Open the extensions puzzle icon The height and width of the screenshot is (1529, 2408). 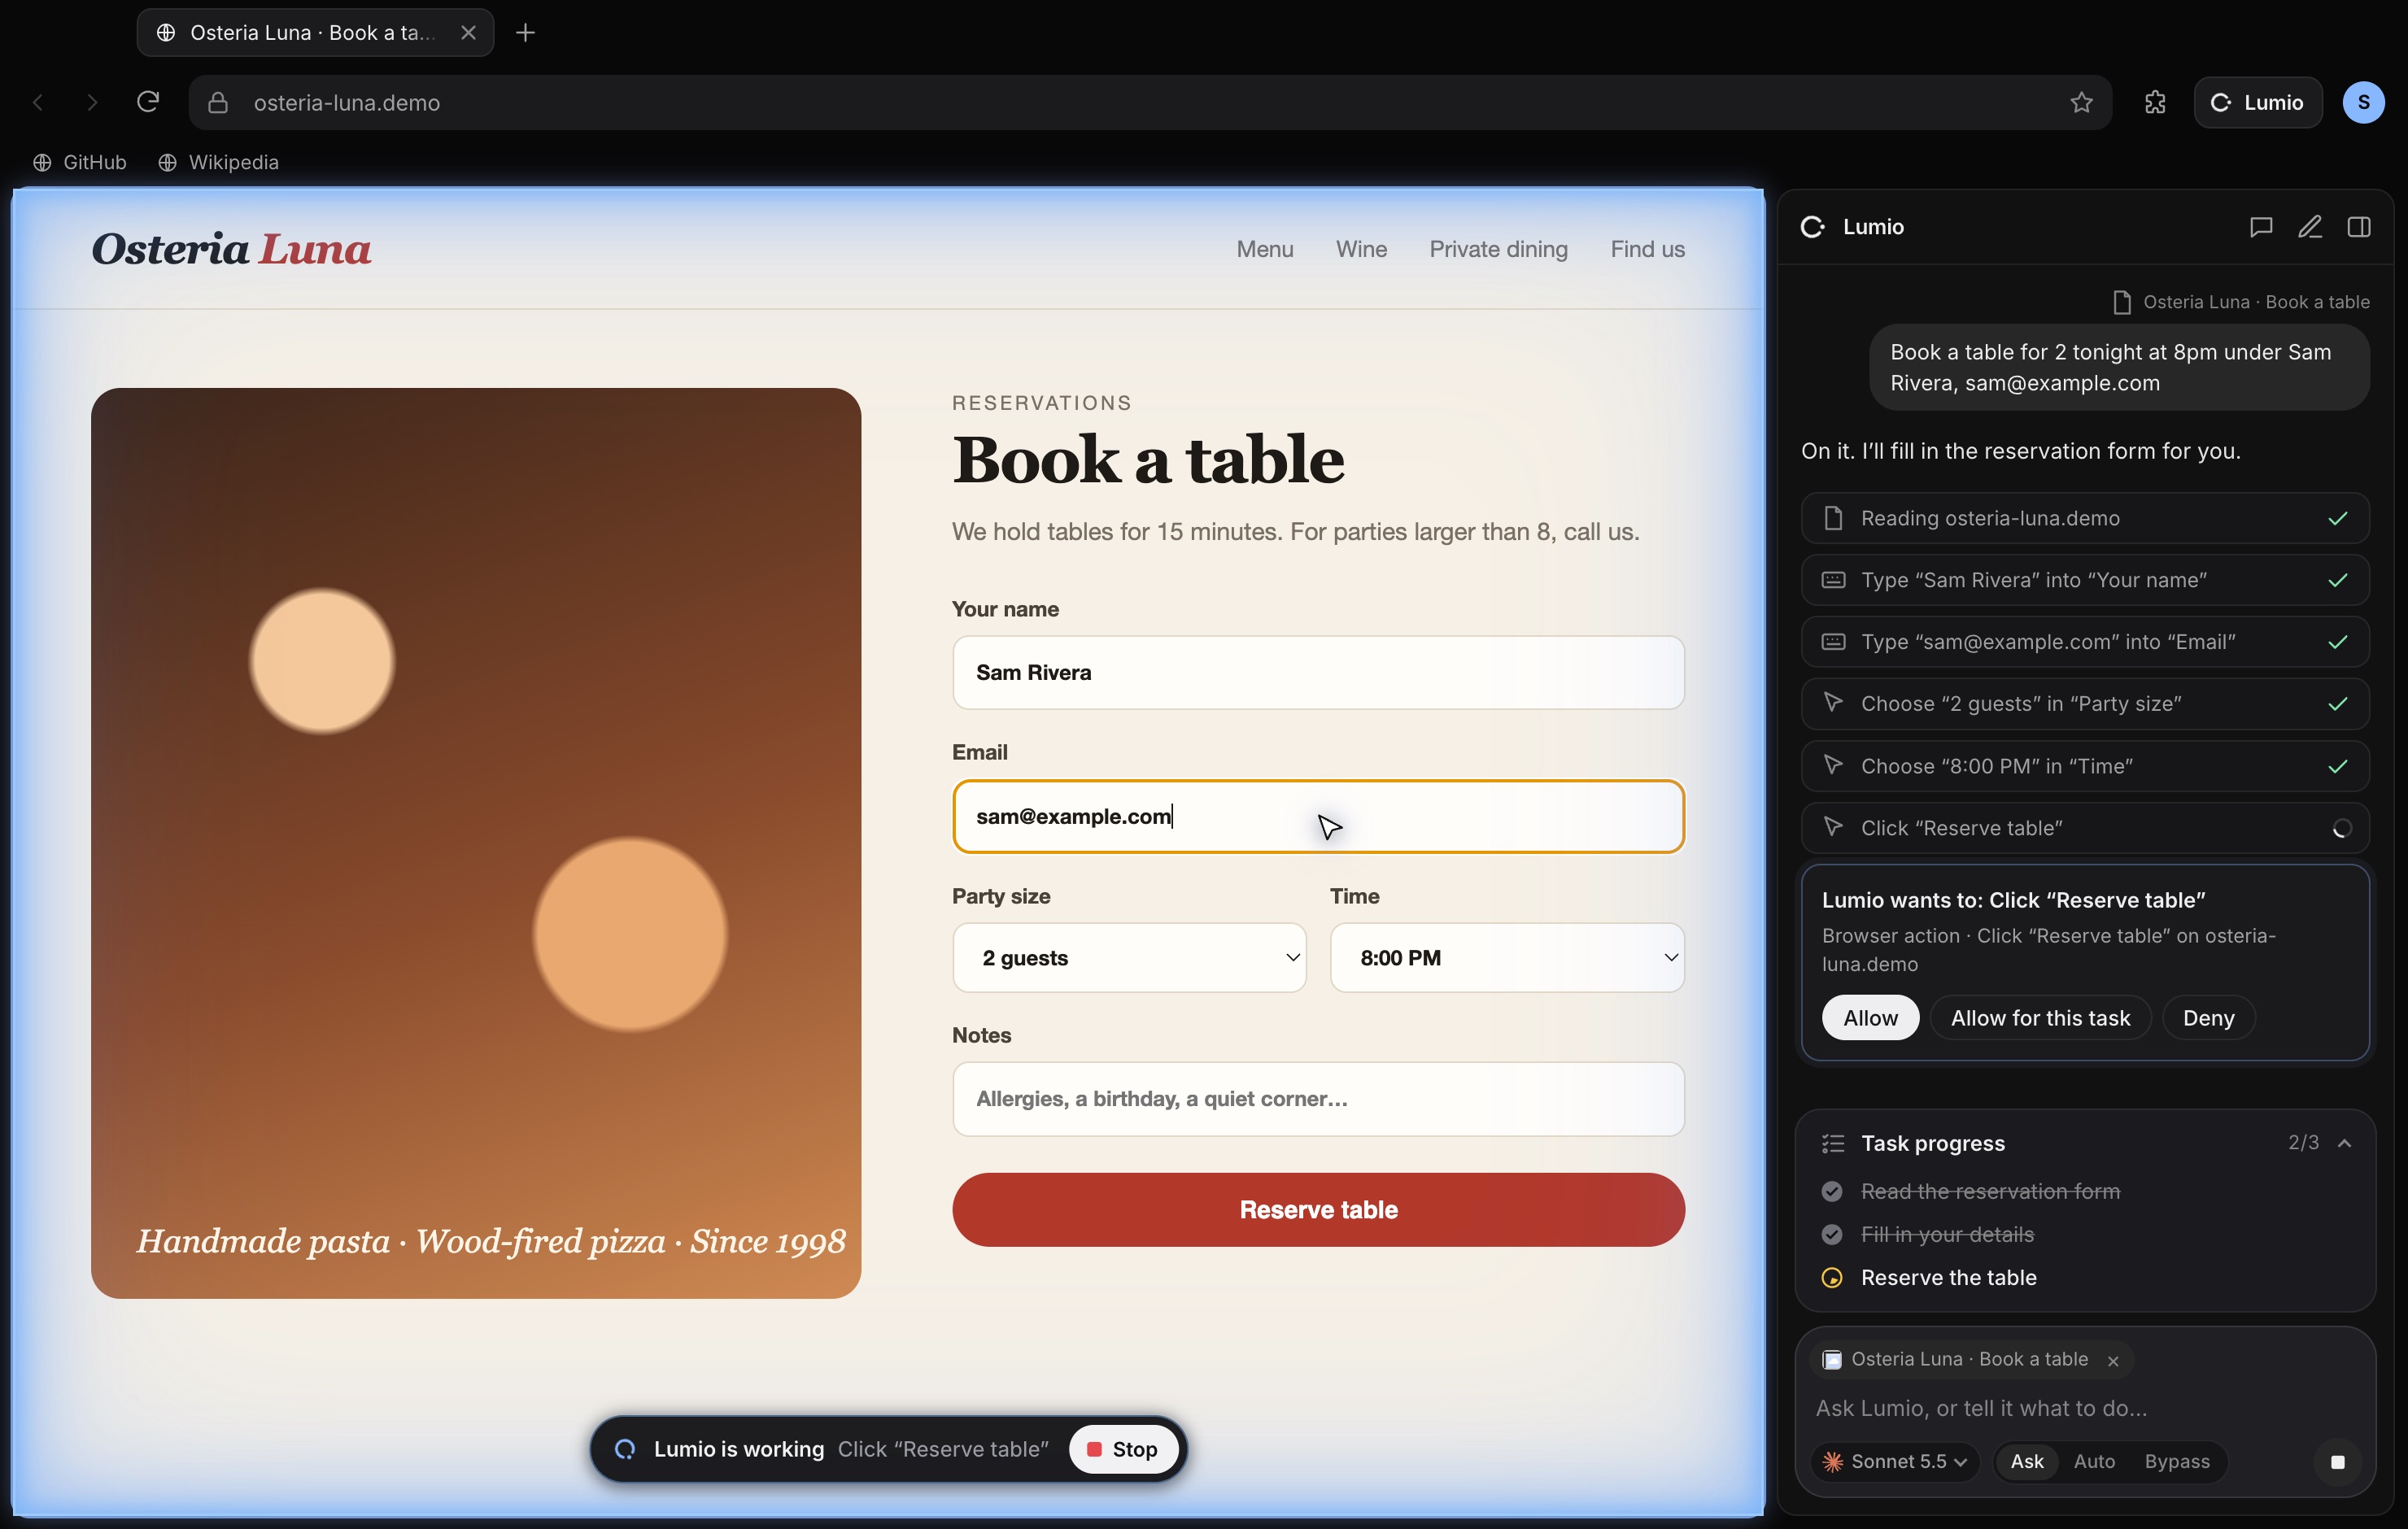tap(2155, 102)
